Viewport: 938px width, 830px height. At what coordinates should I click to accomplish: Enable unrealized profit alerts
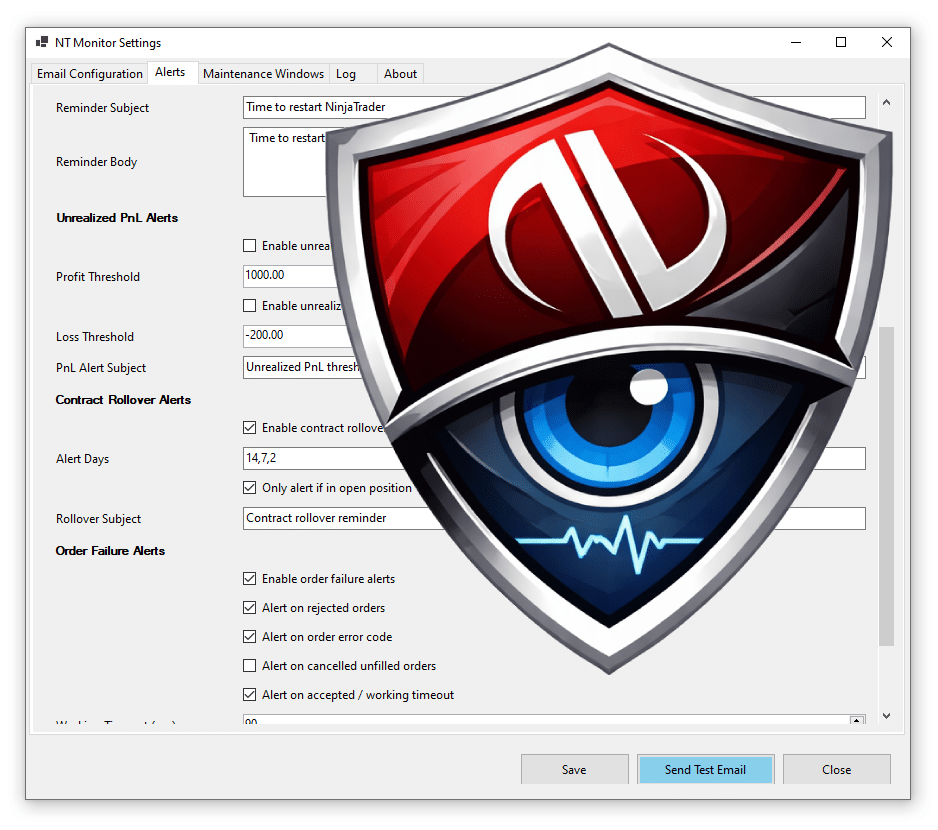pyautogui.click(x=249, y=245)
